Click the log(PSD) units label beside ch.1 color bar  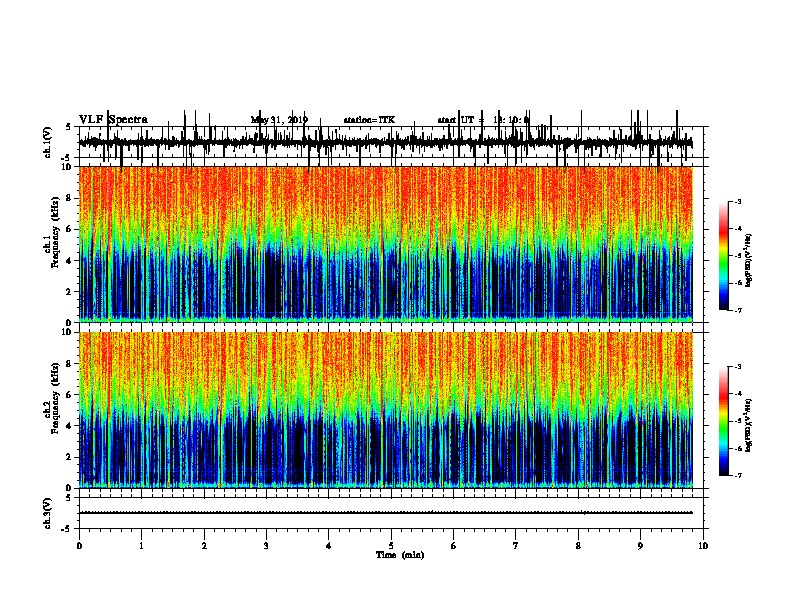[x=748, y=260]
